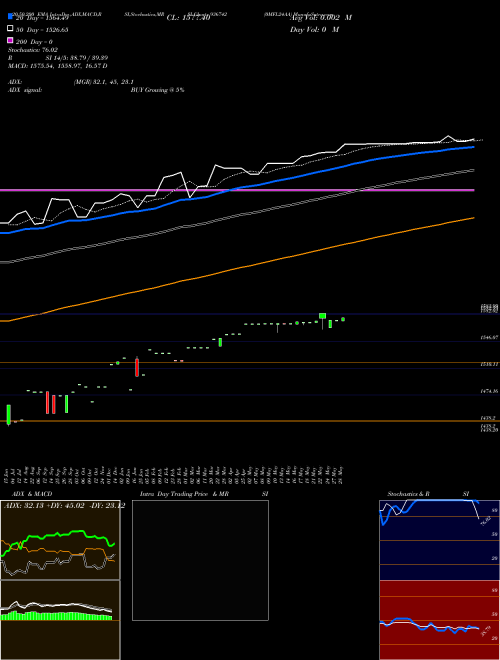Image resolution: width=500 pixels, height=660 pixels.
Task: Open the blue Stochastics chart panel
Action: click(x=439, y=540)
